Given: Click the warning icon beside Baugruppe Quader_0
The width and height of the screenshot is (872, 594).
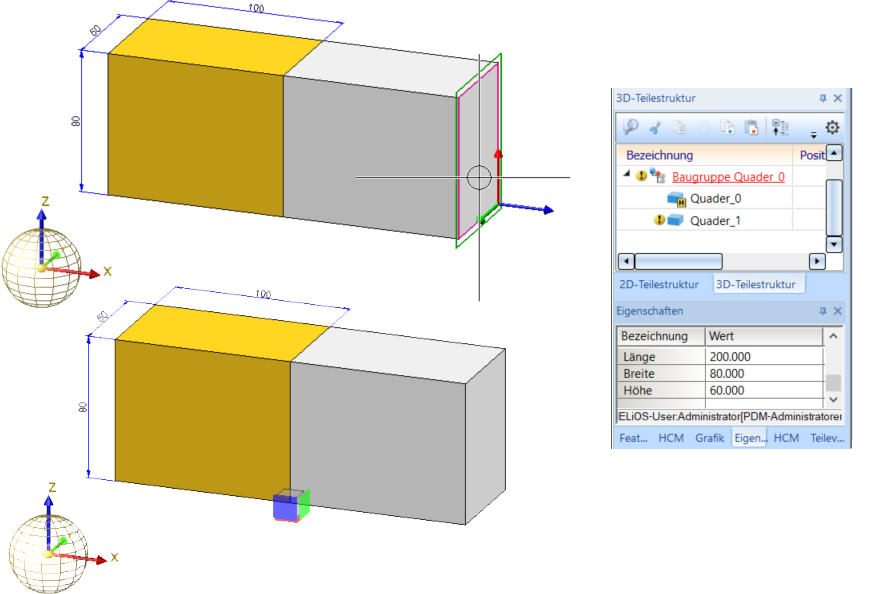Looking at the screenshot, I should point(641,176).
